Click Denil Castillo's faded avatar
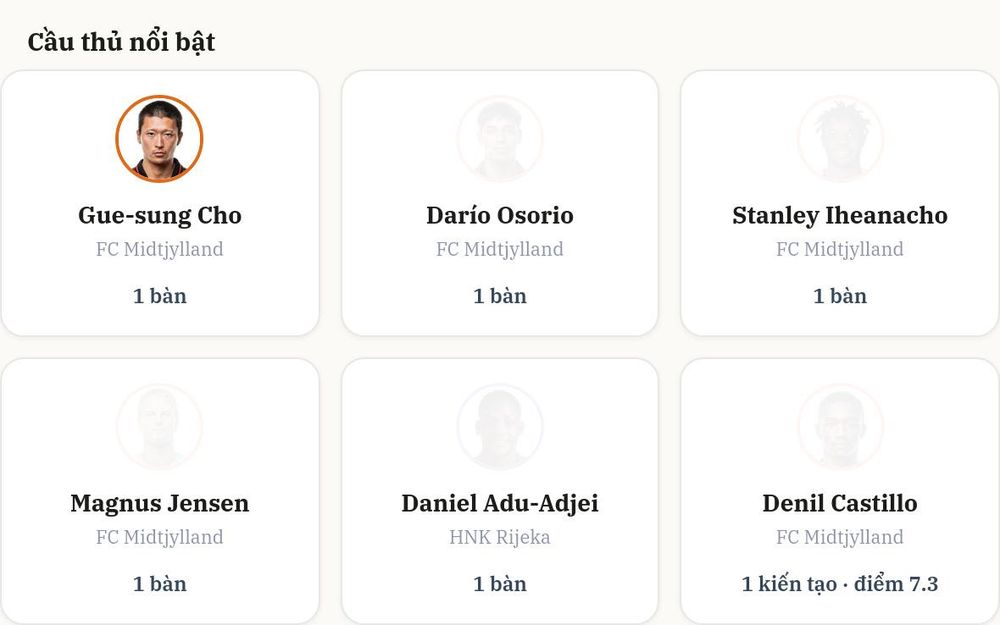Viewport: 1000px width, 625px height. click(840, 427)
